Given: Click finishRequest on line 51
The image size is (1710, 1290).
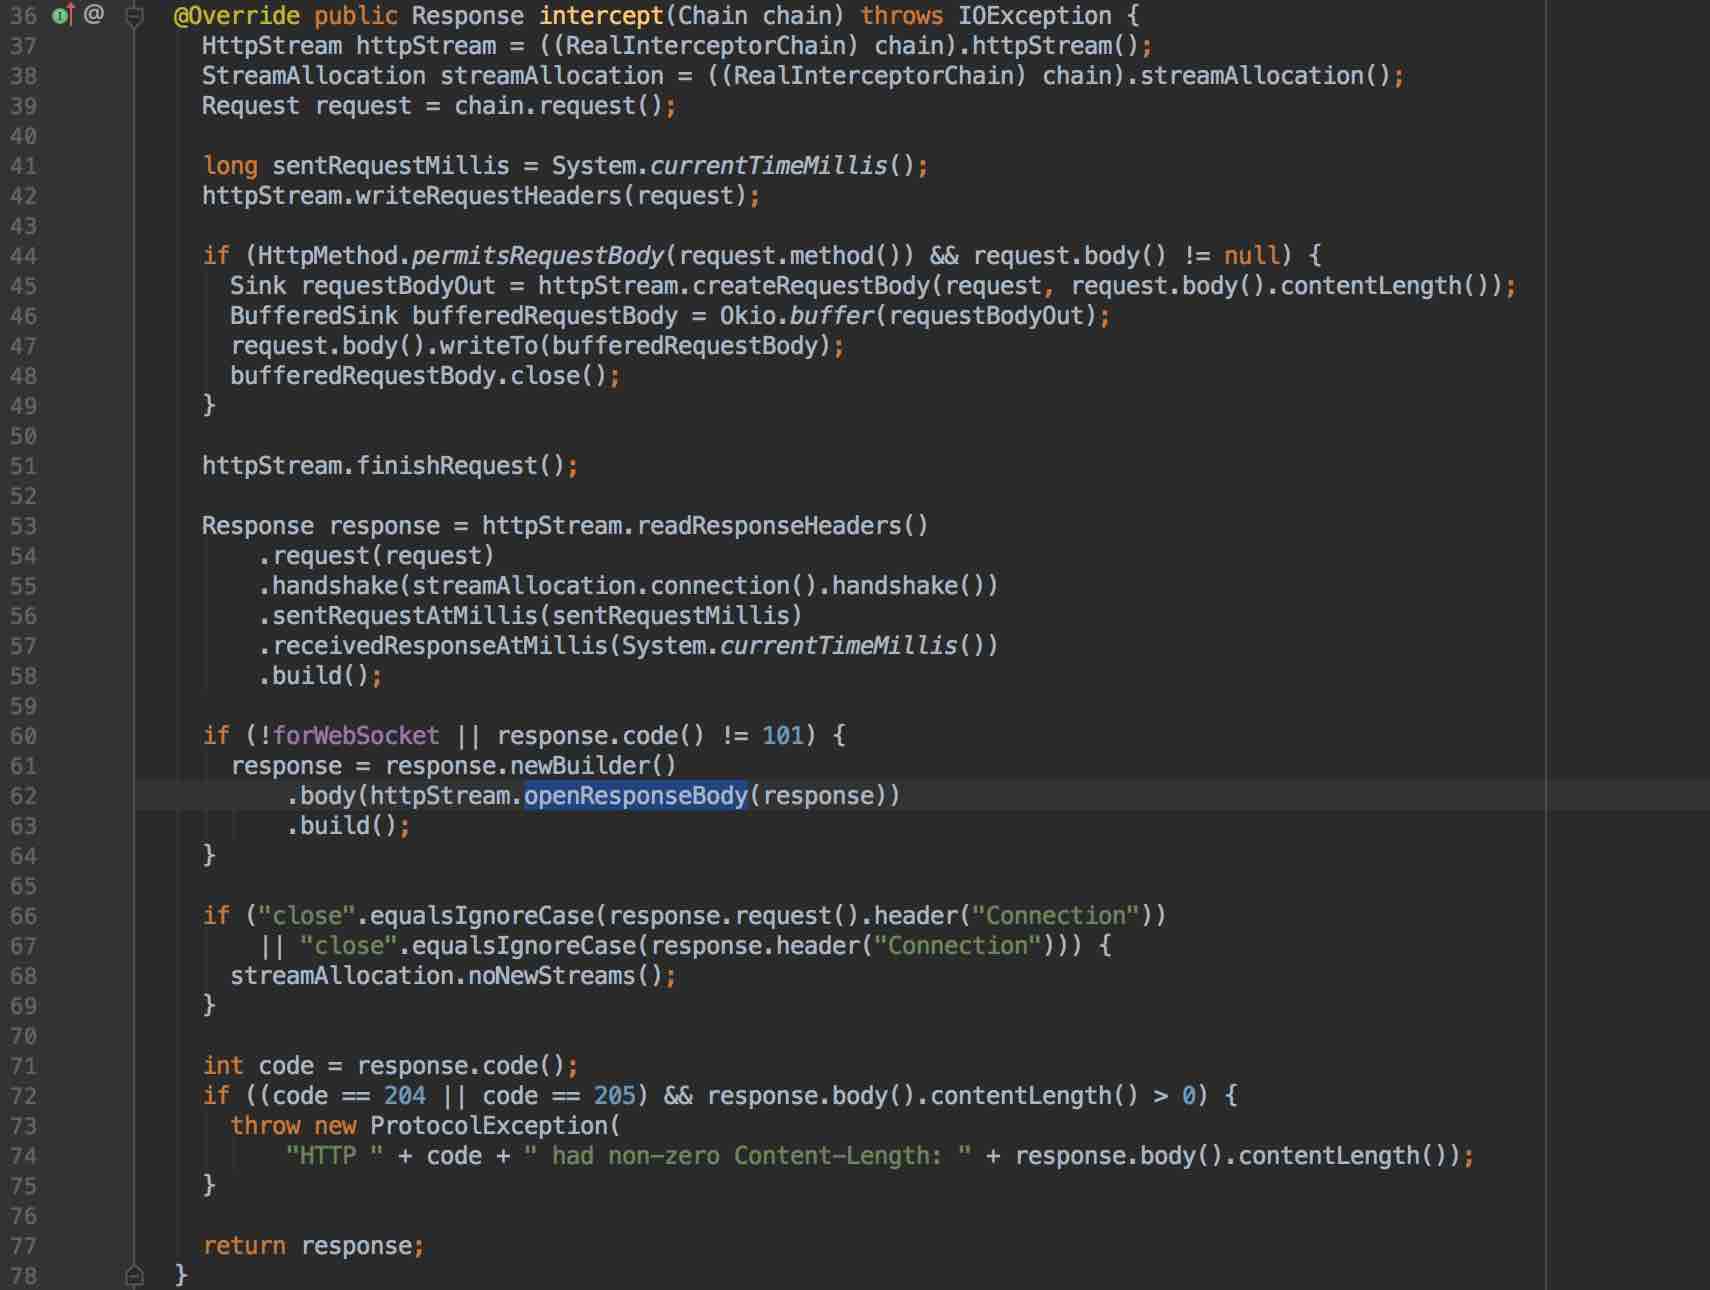Looking at the screenshot, I should point(447,466).
